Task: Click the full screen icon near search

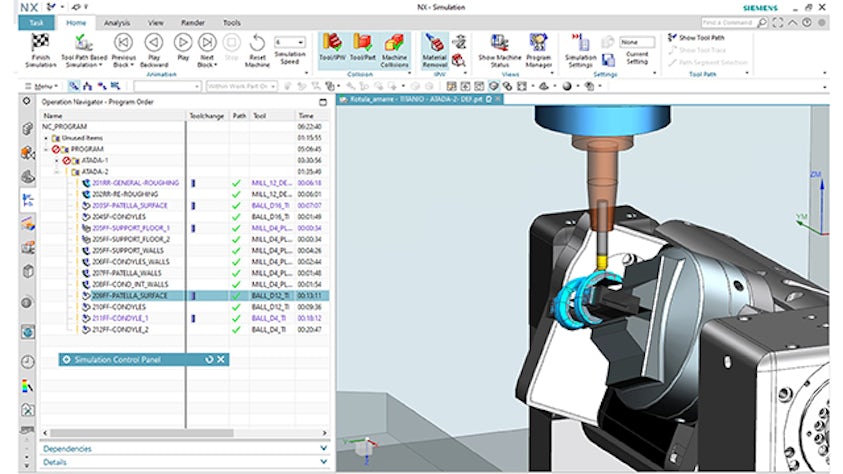Action: click(777, 23)
